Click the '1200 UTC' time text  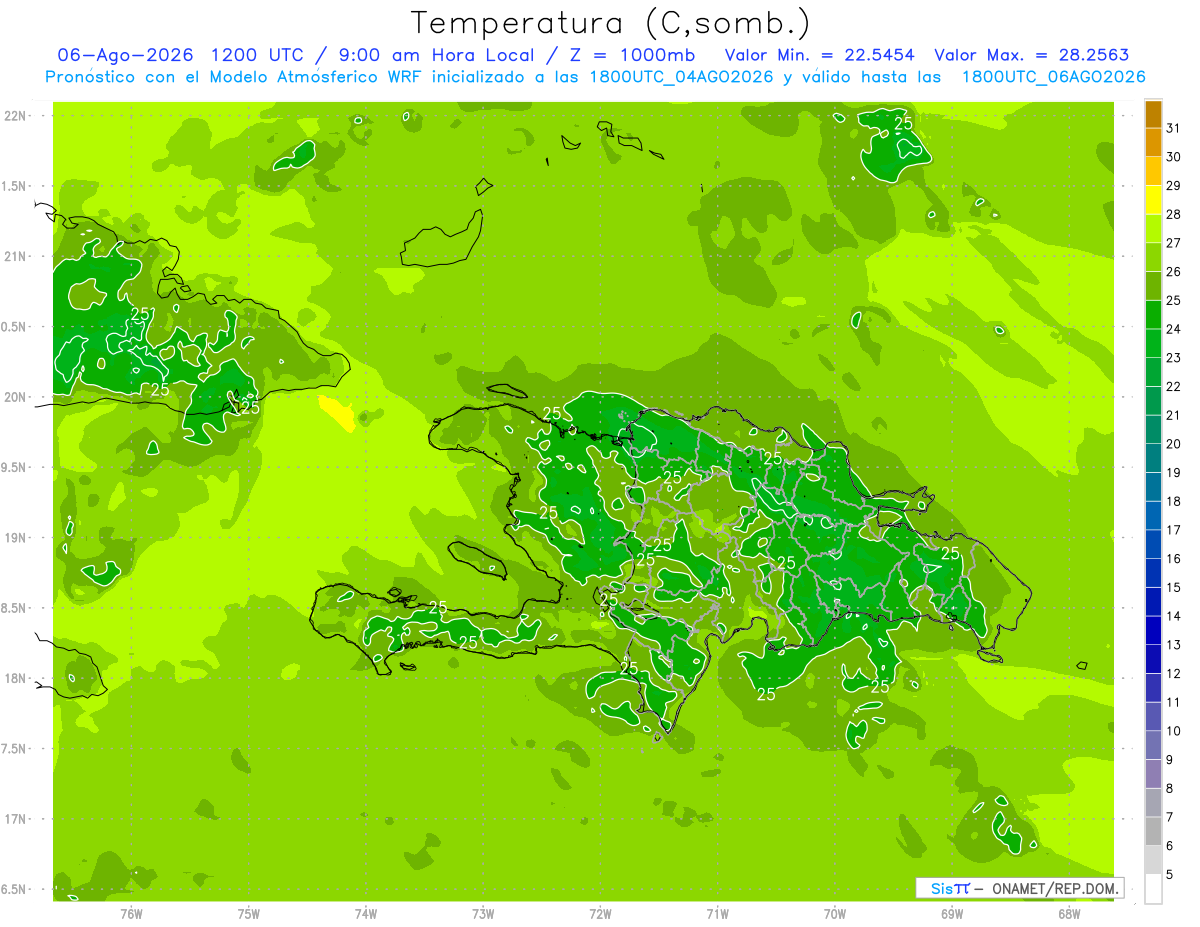tap(257, 55)
